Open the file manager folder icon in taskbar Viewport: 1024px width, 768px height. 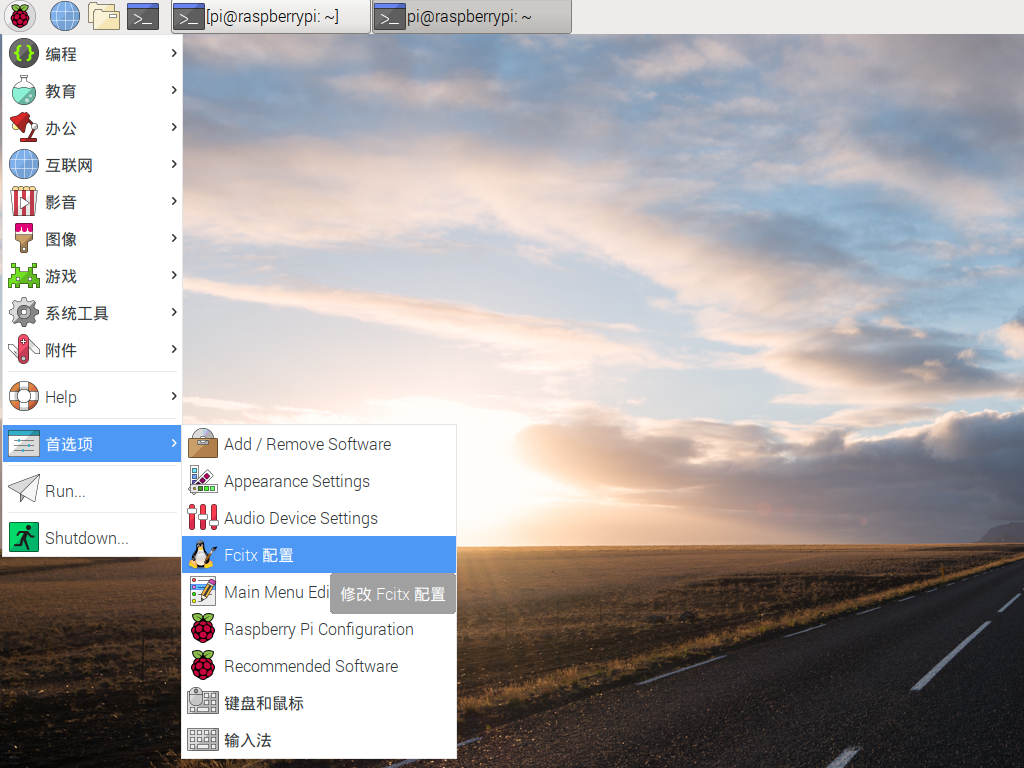104,16
